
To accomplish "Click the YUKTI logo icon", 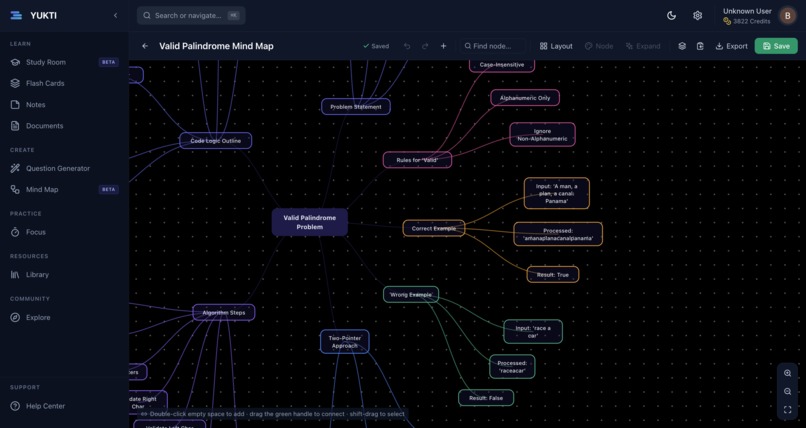I will [16, 15].
